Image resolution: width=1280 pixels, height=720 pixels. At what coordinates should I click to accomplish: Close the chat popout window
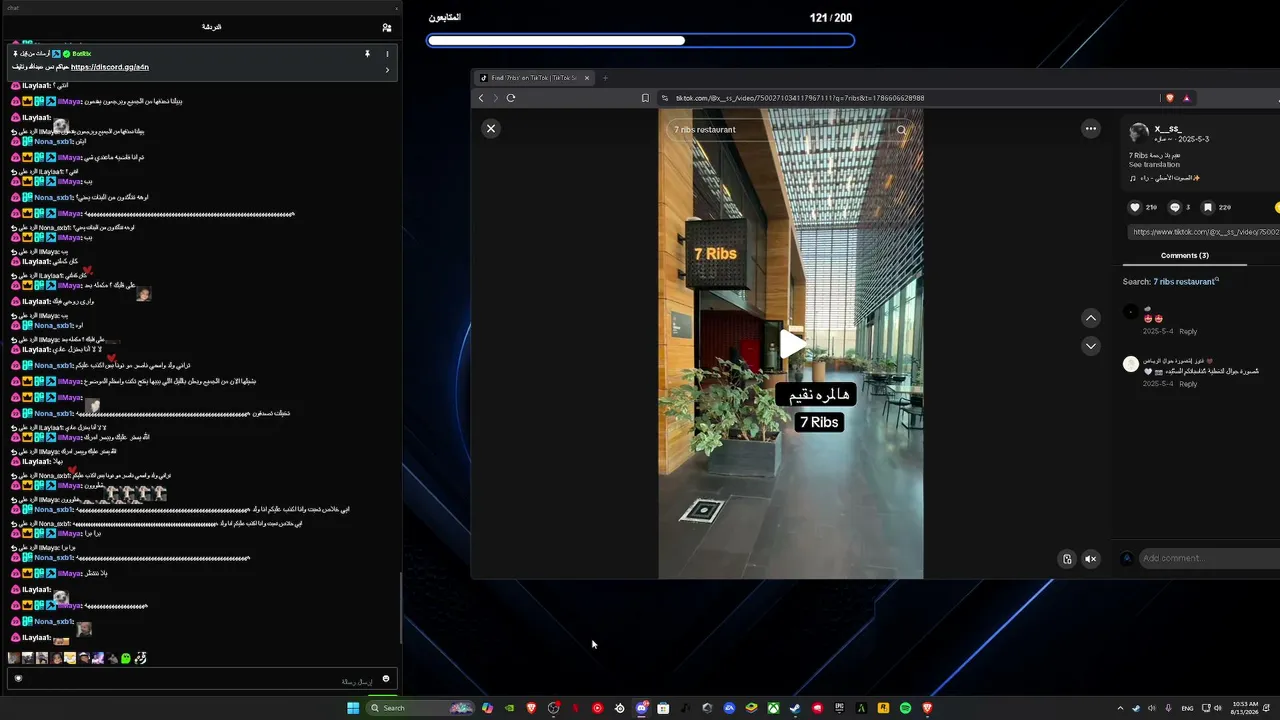(396, 8)
